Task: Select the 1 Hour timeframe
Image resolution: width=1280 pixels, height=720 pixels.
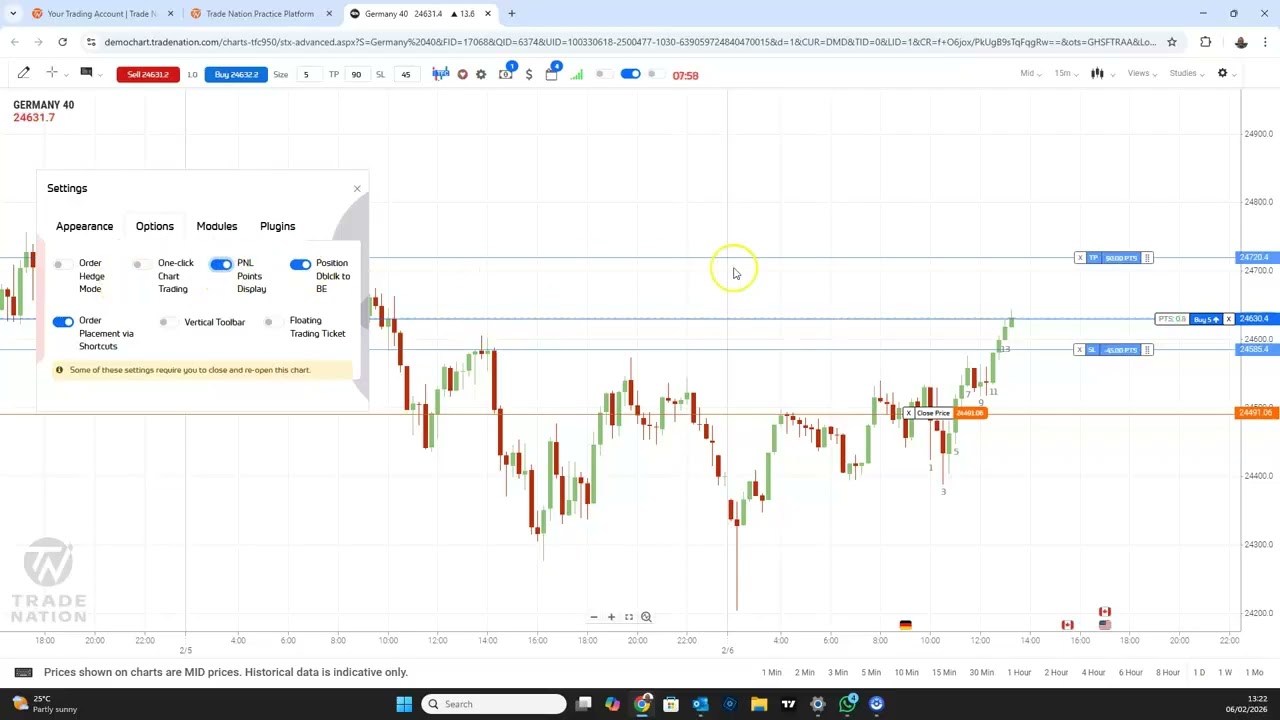Action: click(x=1019, y=672)
